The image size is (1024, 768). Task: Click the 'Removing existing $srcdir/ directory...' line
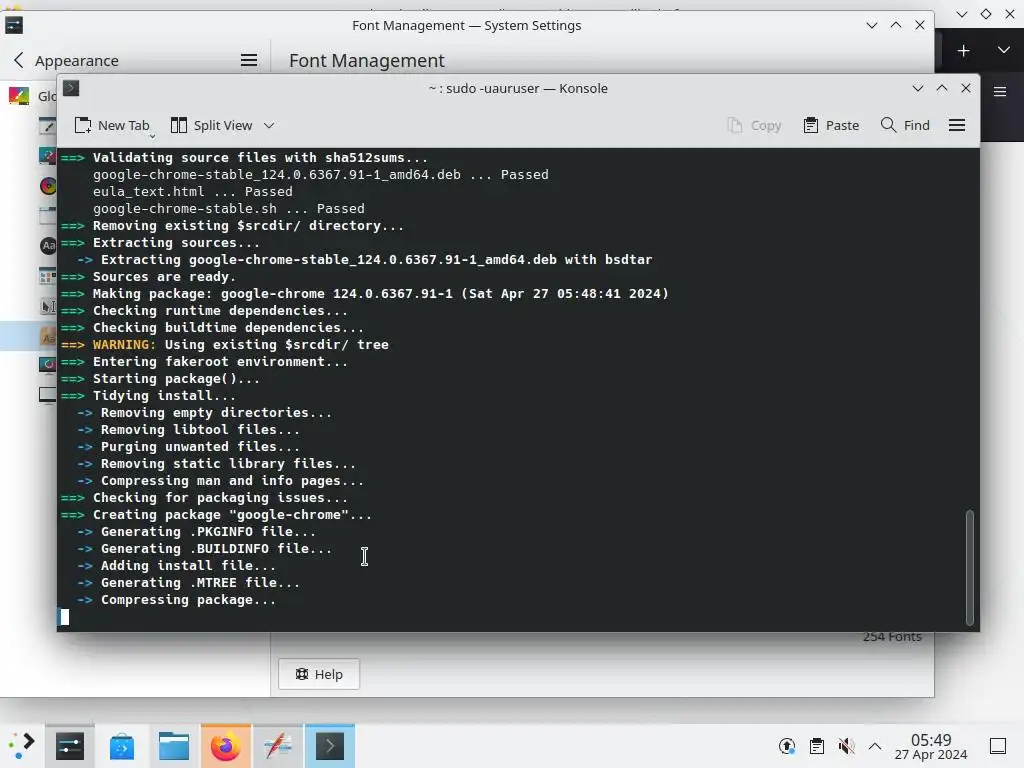(248, 225)
